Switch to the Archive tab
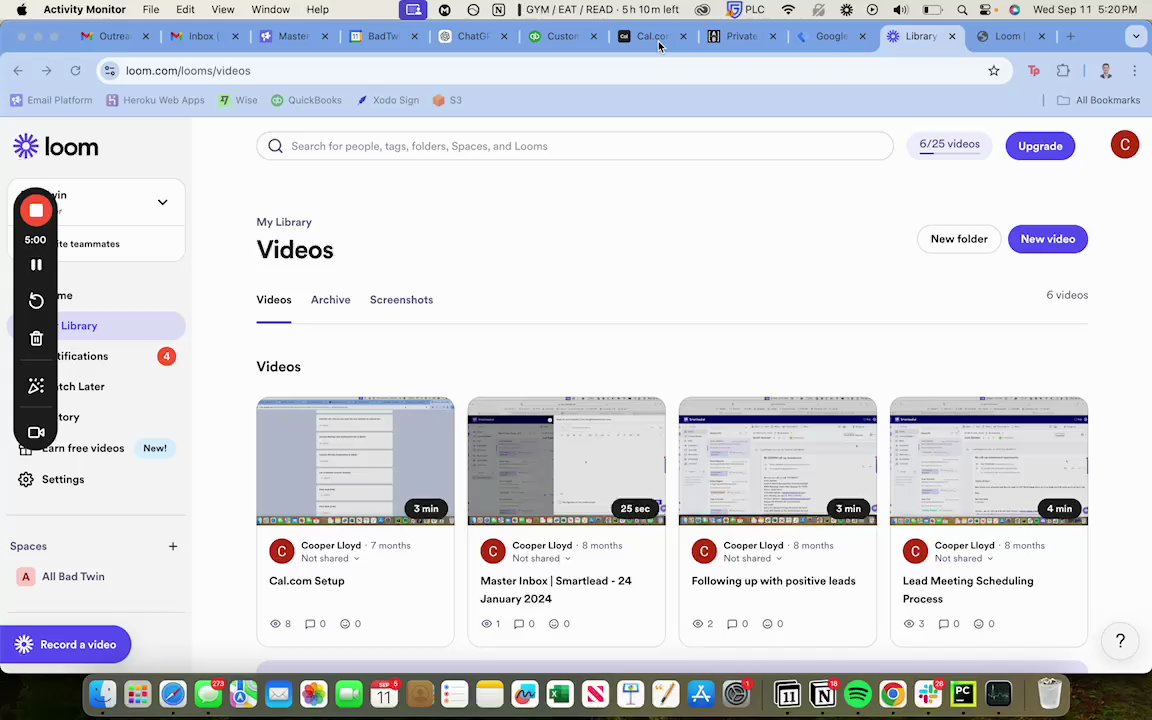 331,300
